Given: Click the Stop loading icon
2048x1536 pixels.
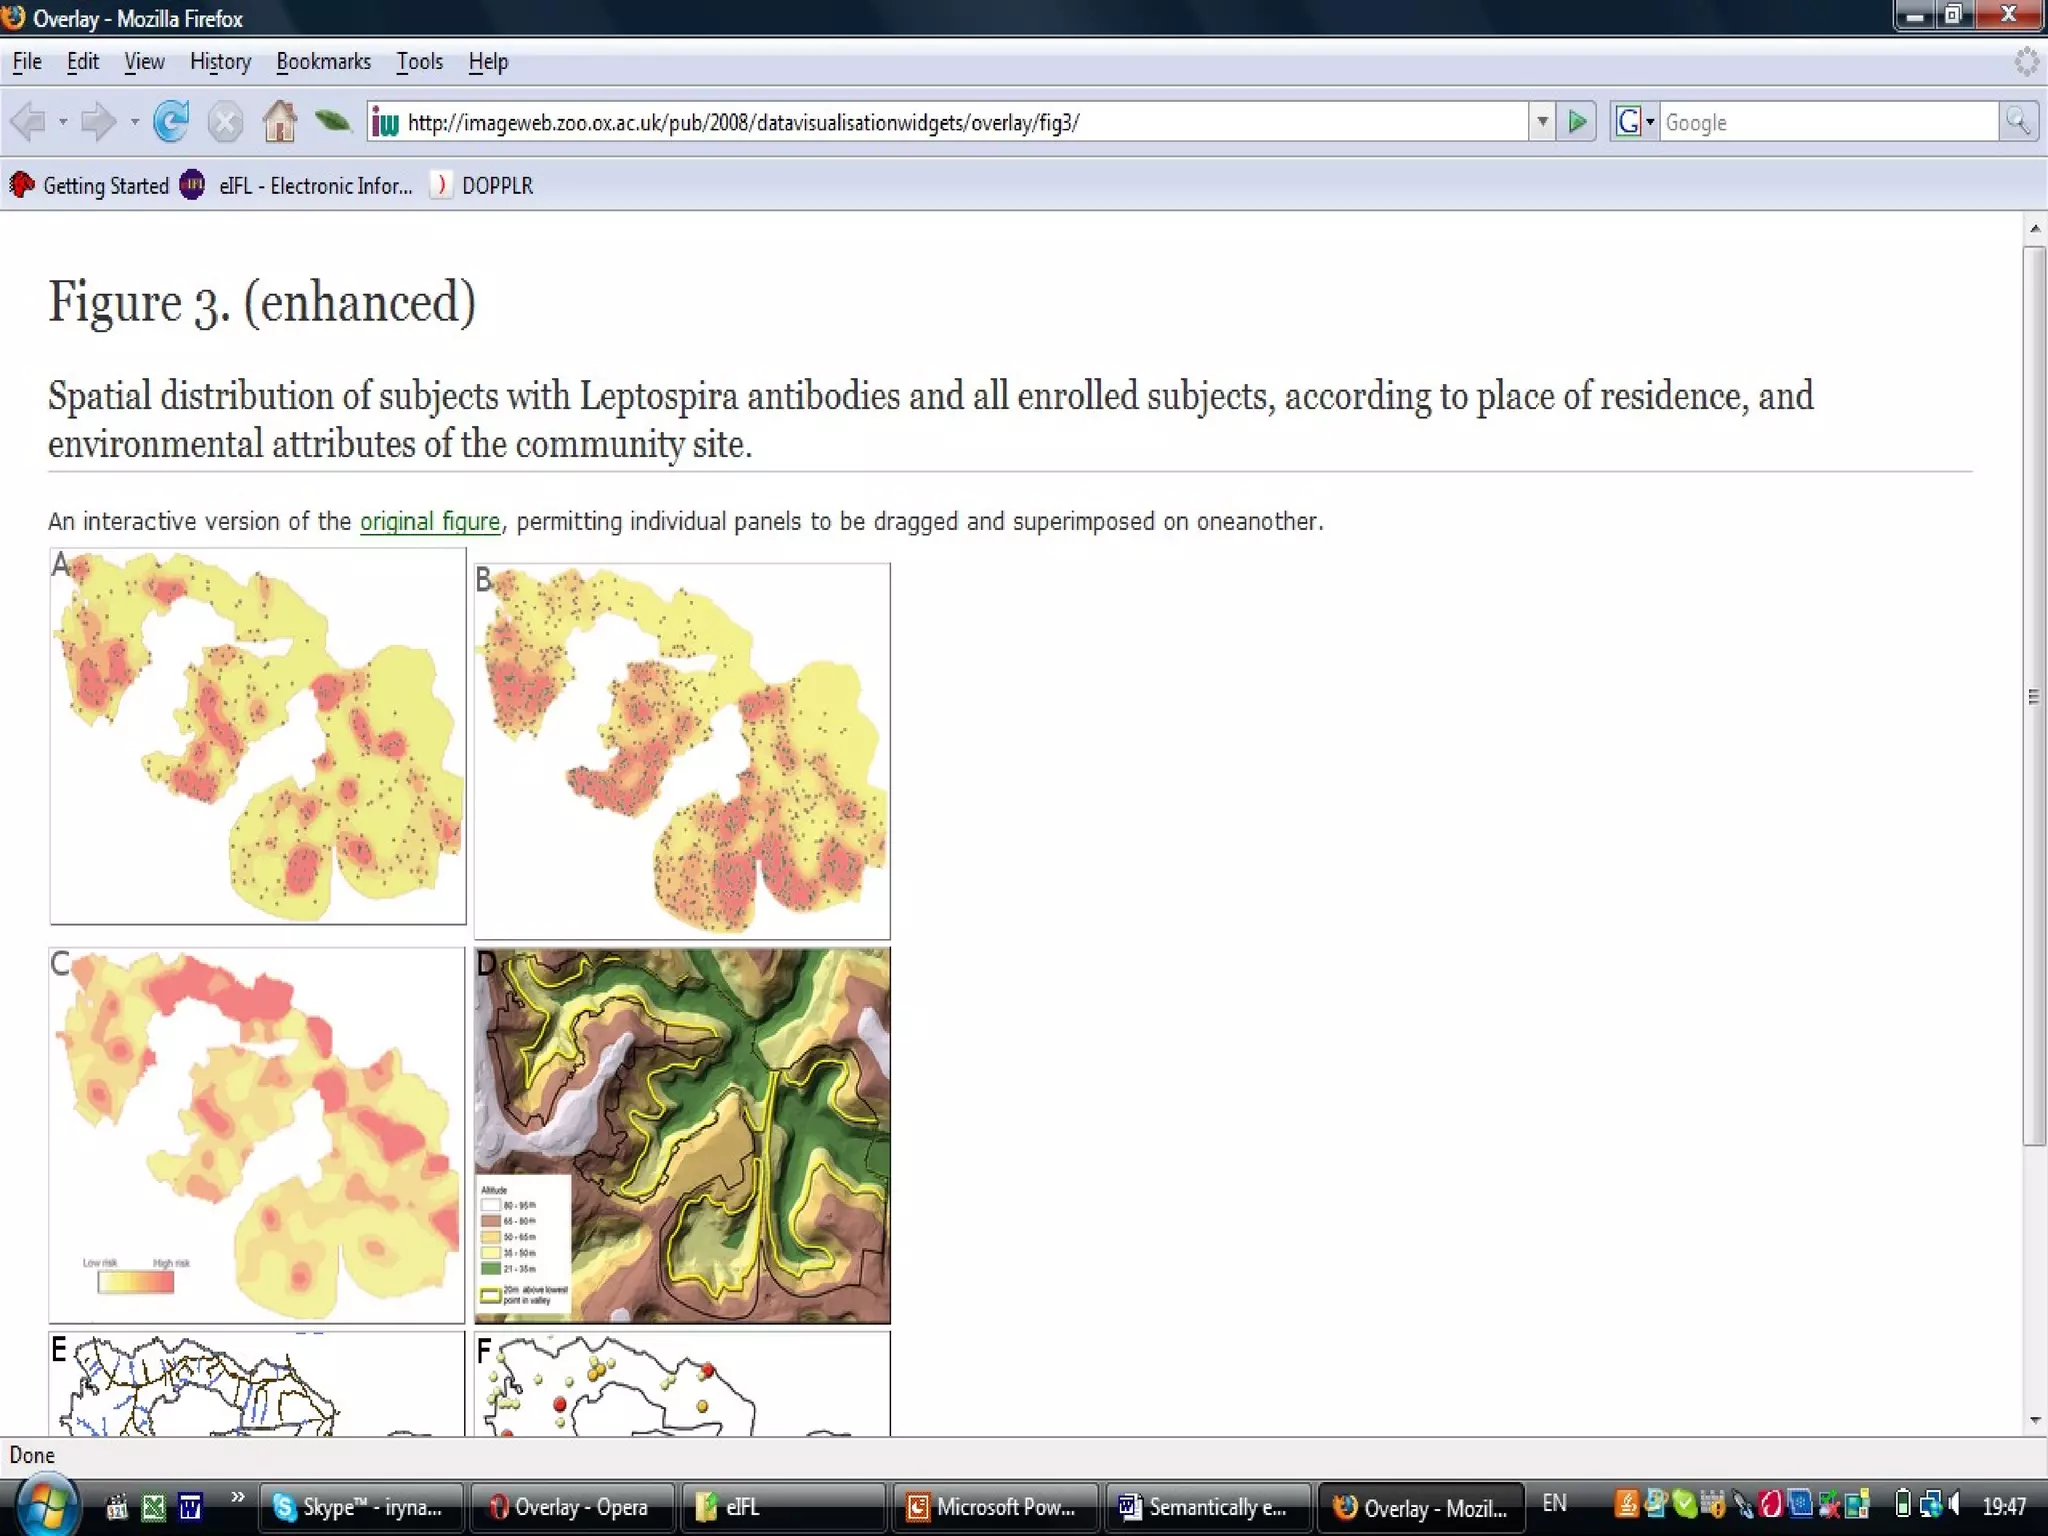Looking at the screenshot, I should (225, 122).
